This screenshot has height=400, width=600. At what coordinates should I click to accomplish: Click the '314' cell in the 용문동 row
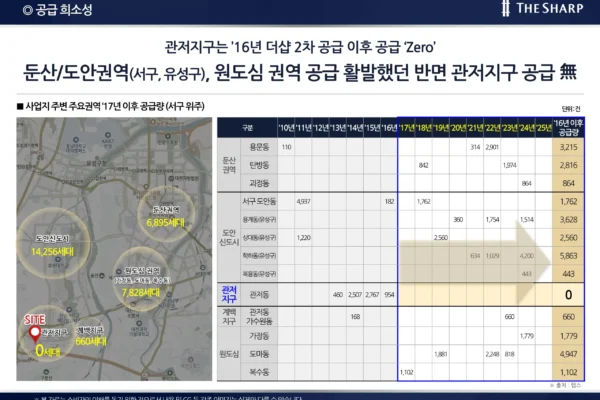(475, 147)
